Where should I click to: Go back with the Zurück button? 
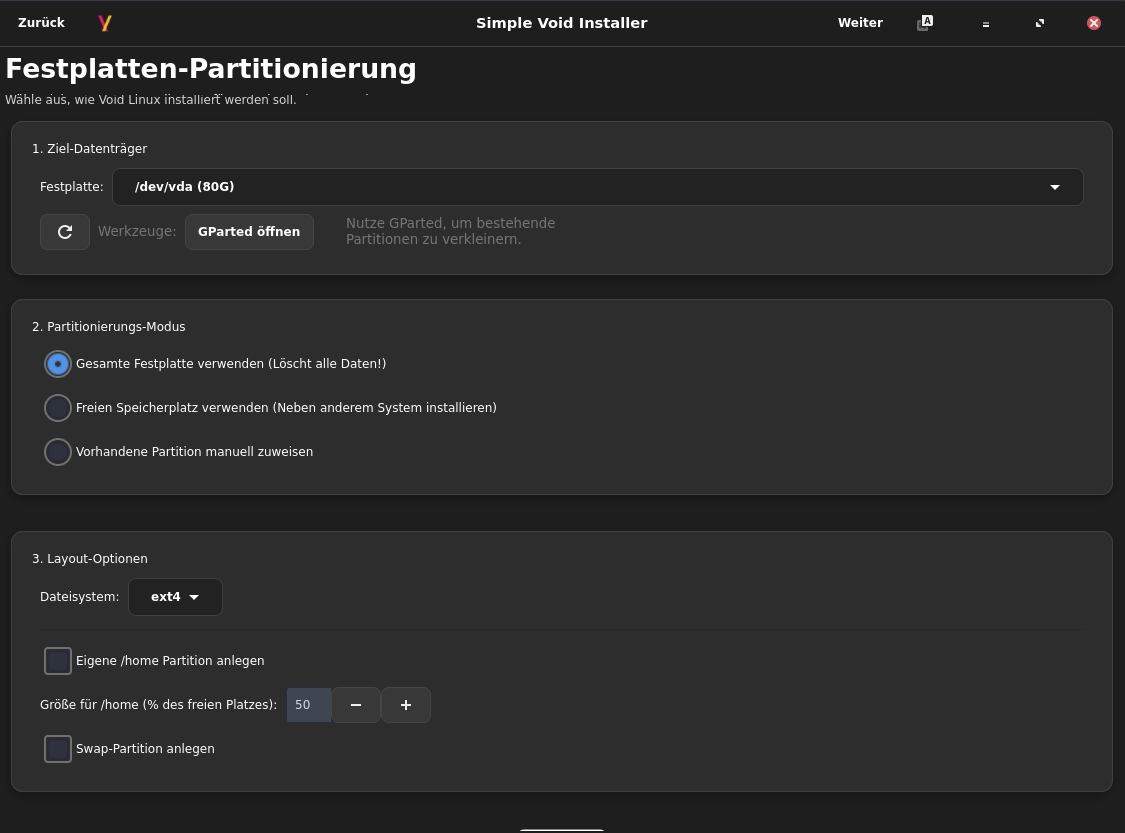41,23
